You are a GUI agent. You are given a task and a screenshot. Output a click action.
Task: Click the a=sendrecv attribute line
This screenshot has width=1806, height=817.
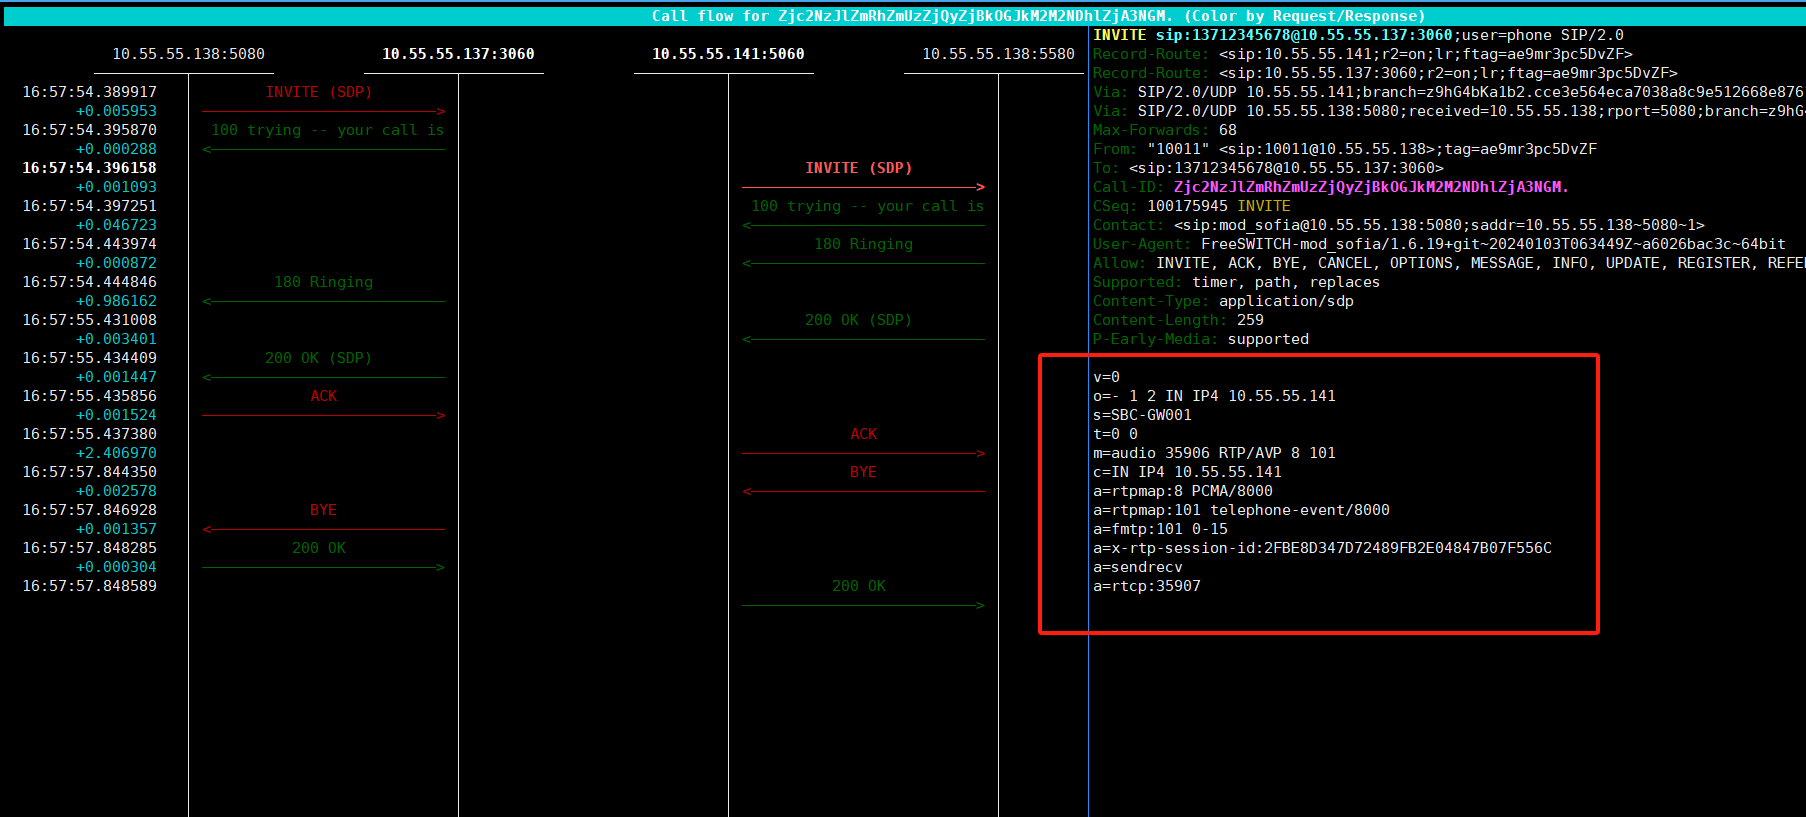pos(1138,567)
